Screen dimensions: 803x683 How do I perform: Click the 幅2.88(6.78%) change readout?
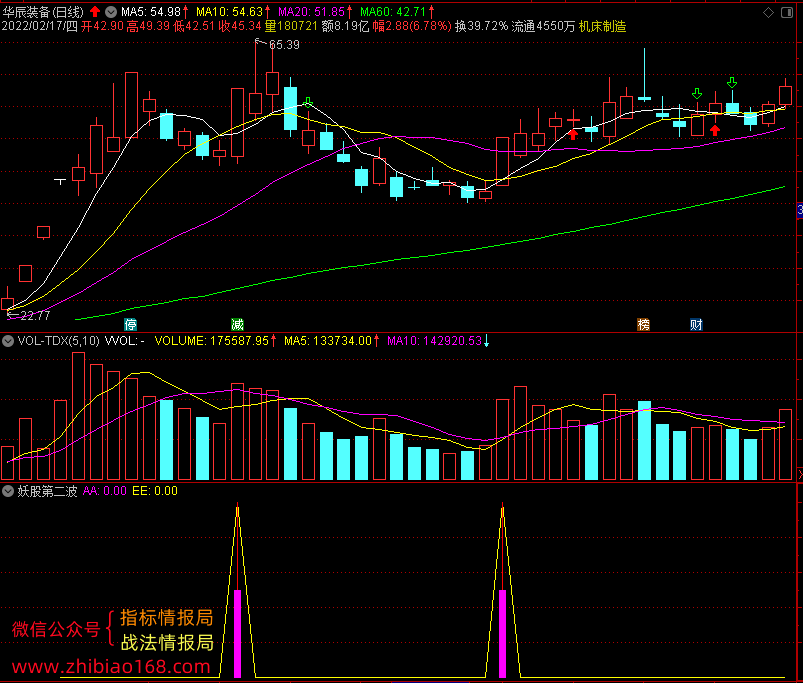[x=412, y=27]
